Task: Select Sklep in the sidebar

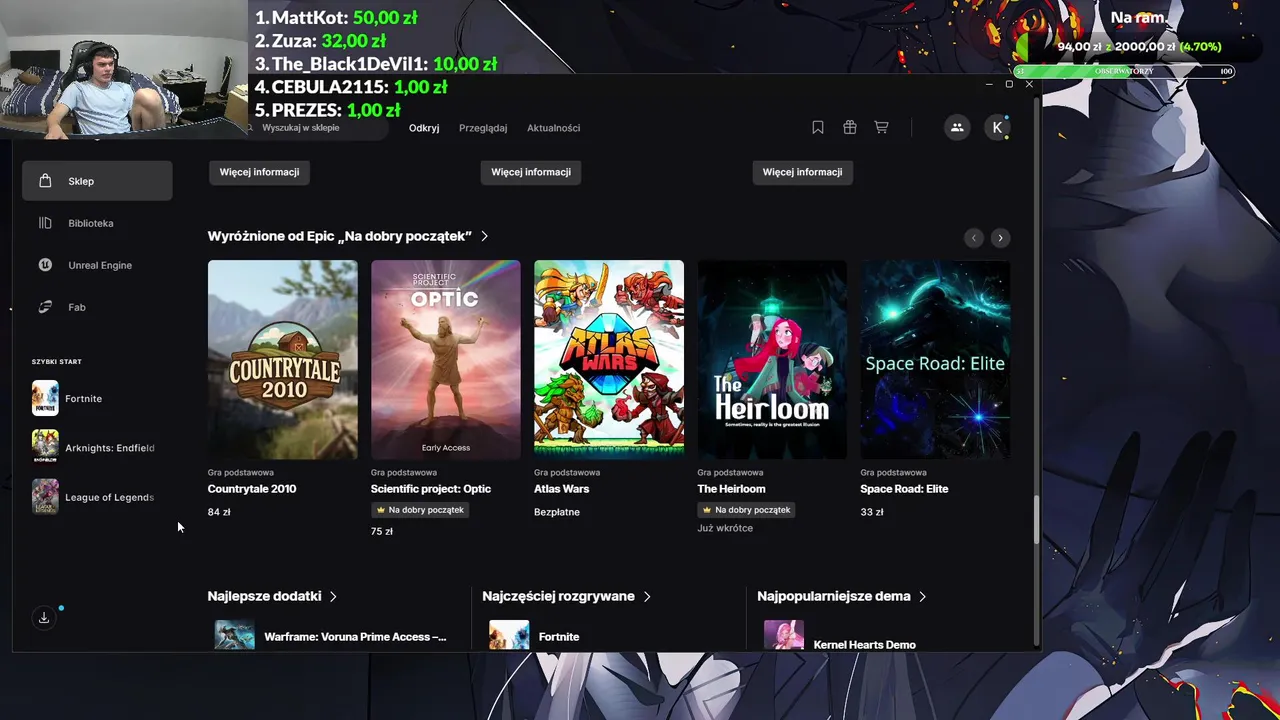Action: [97, 181]
